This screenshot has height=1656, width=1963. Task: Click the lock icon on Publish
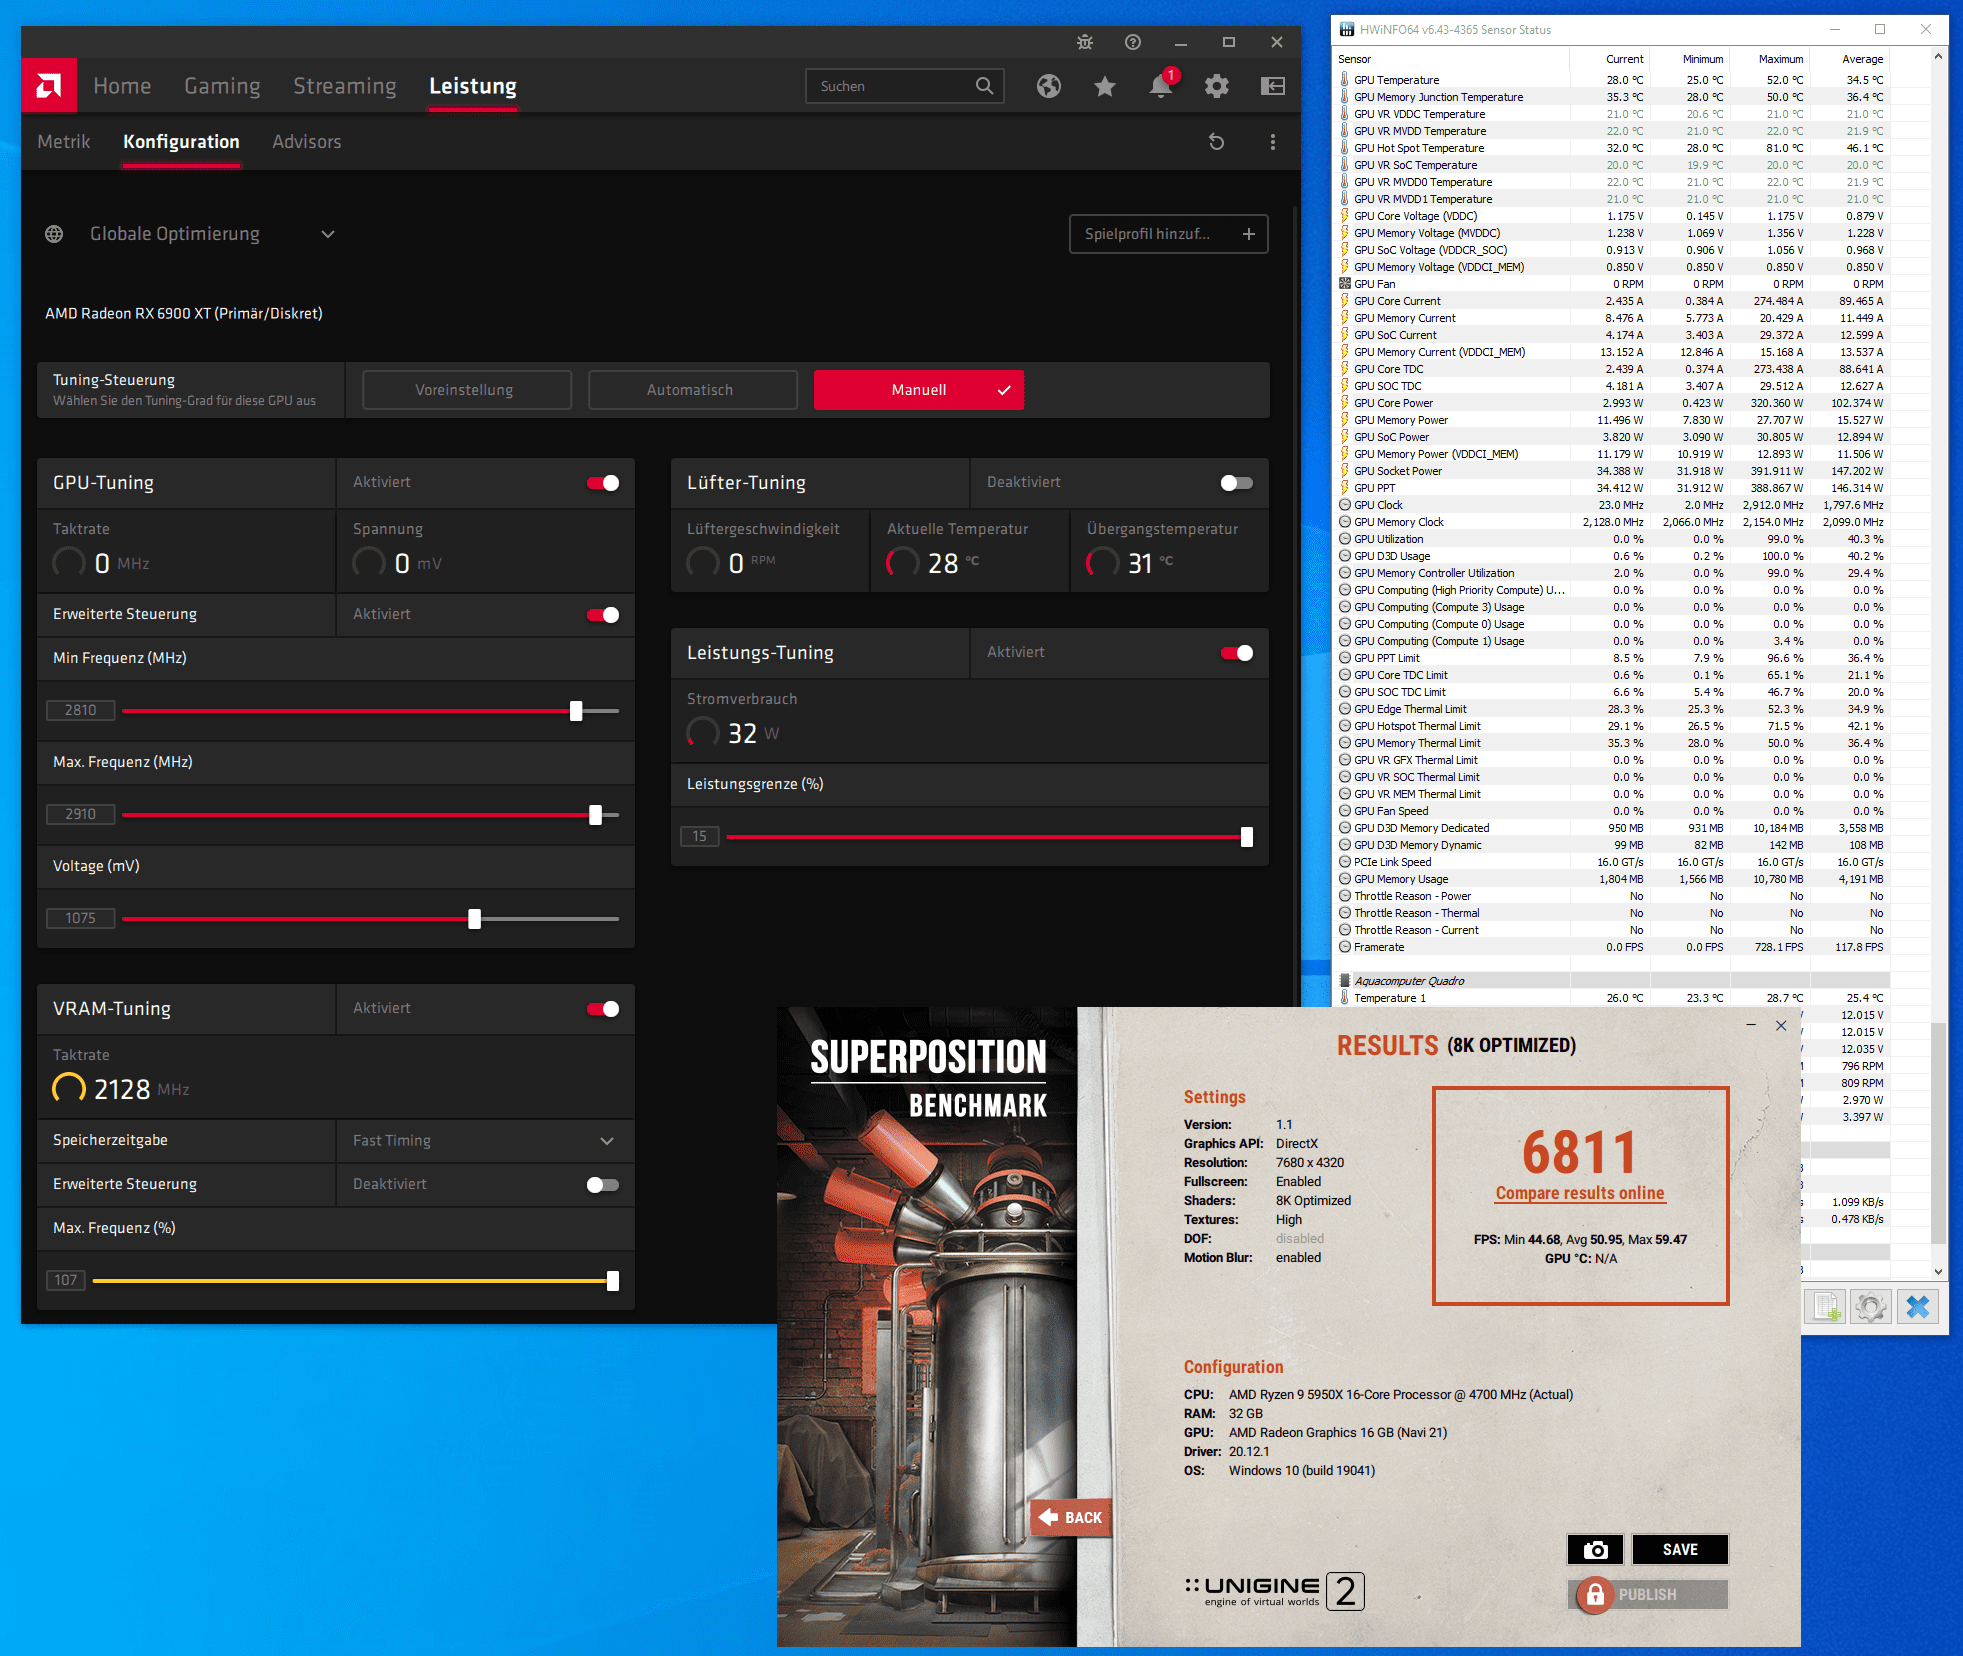click(1595, 1595)
